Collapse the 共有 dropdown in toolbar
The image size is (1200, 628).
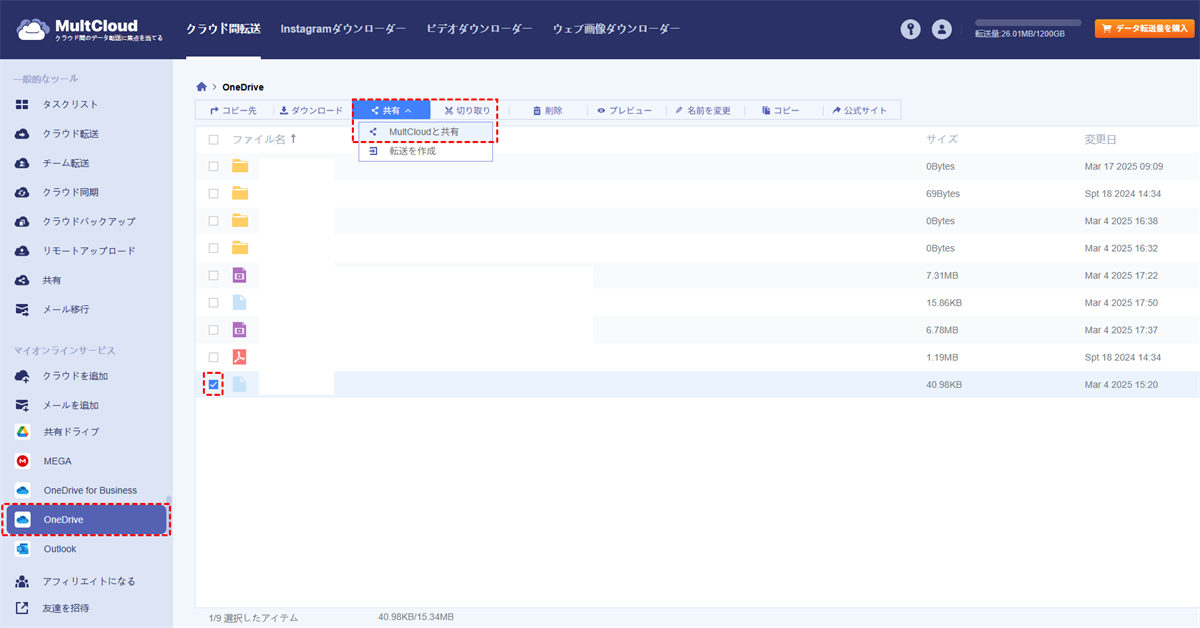tap(391, 110)
